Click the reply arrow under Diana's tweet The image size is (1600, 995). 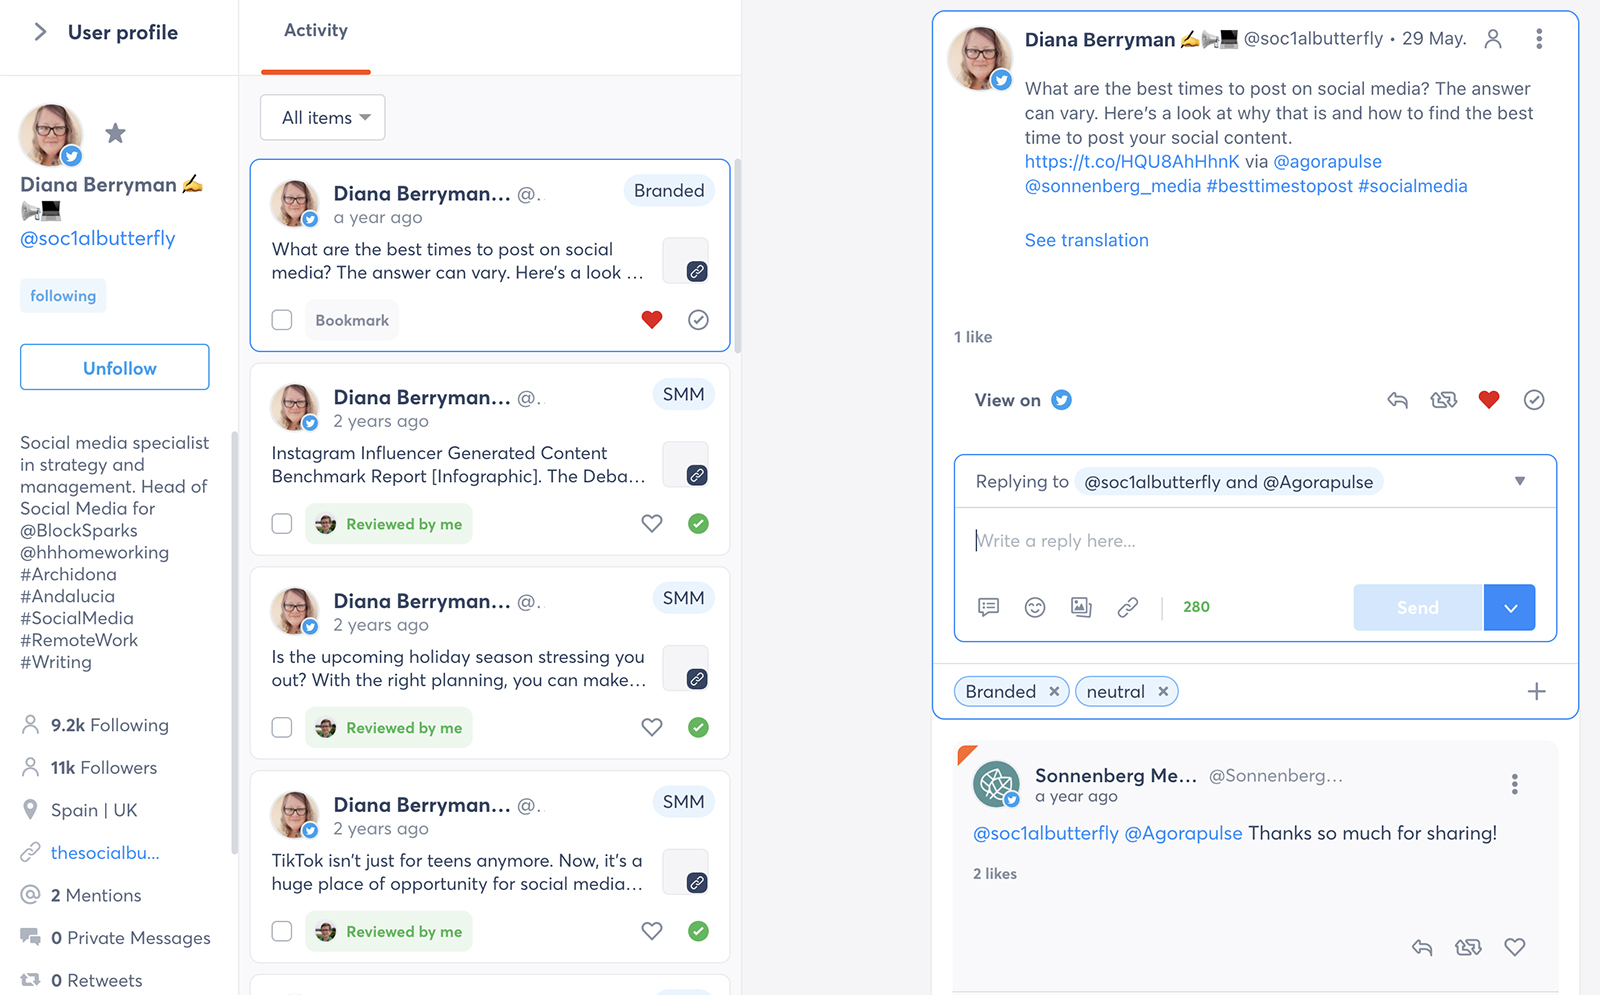pyautogui.click(x=1398, y=400)
